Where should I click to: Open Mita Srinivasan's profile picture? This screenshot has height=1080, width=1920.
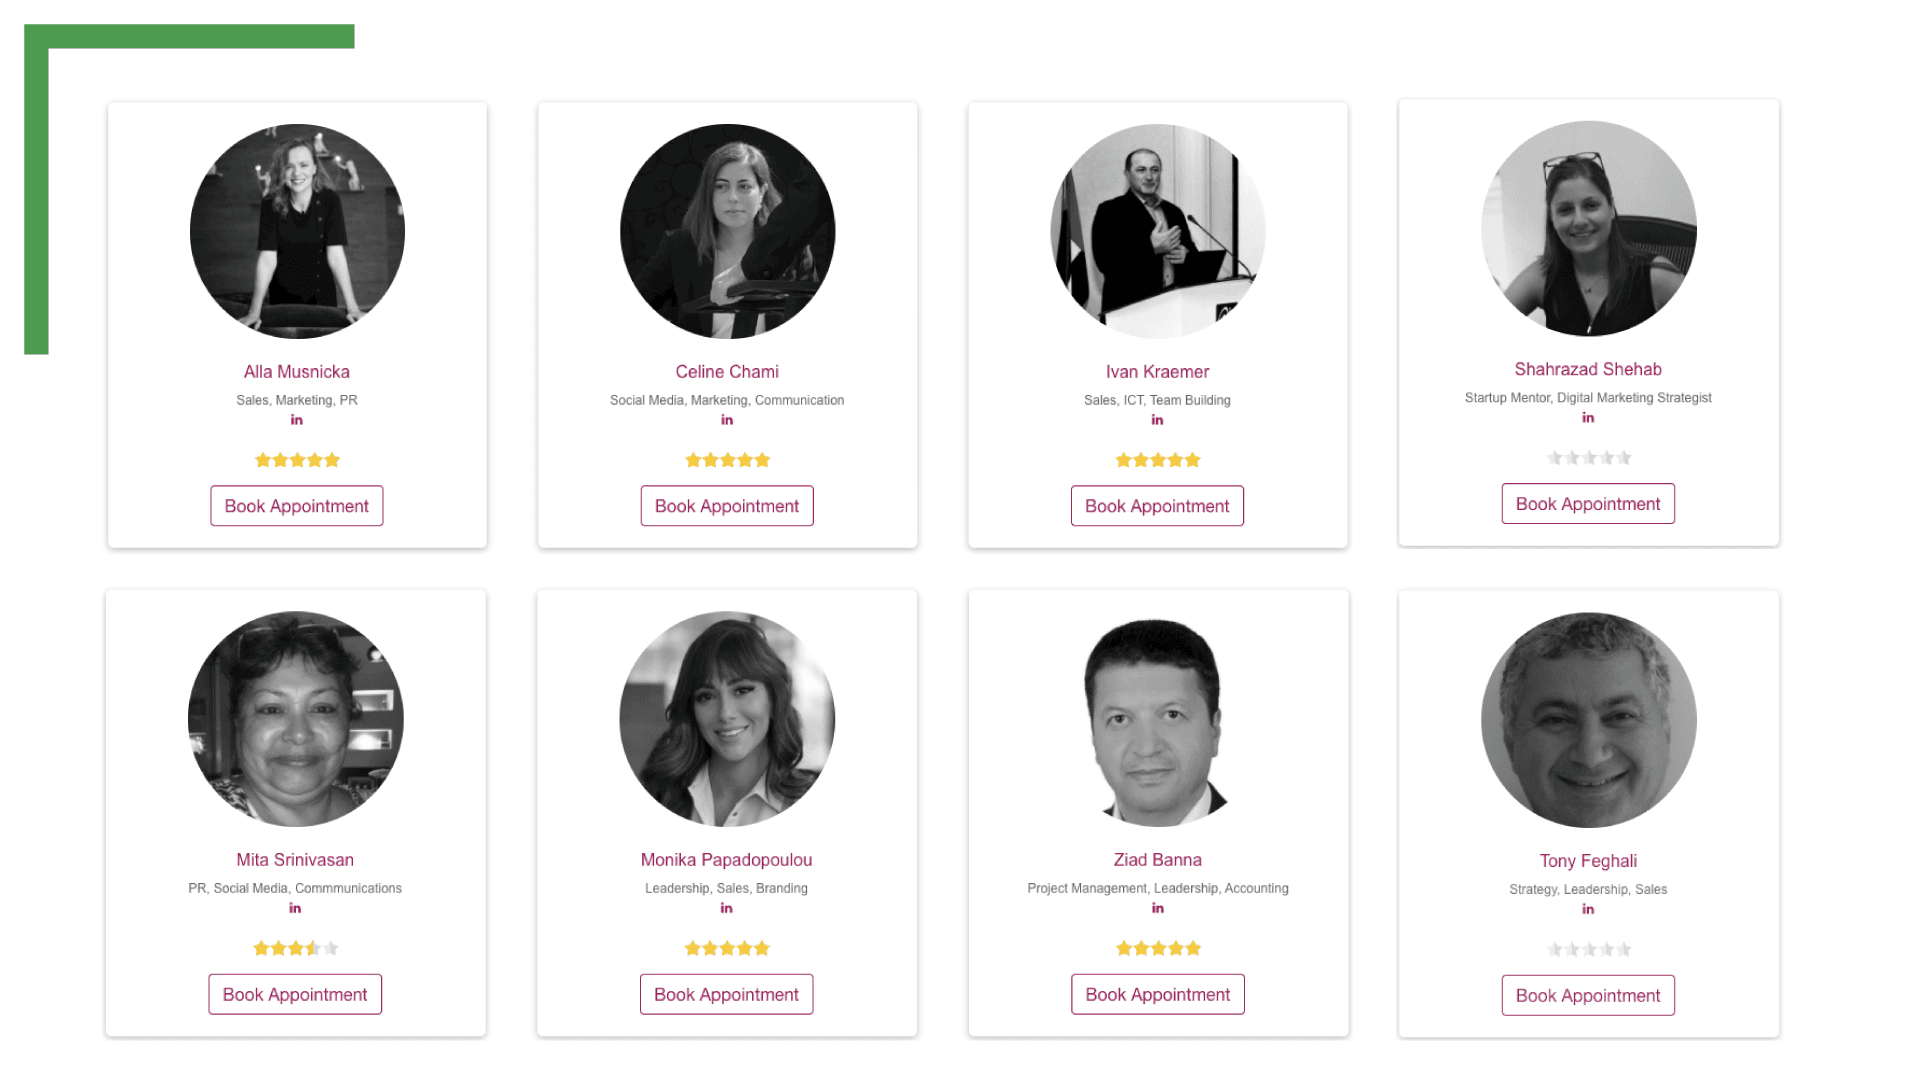click(295, 719)
